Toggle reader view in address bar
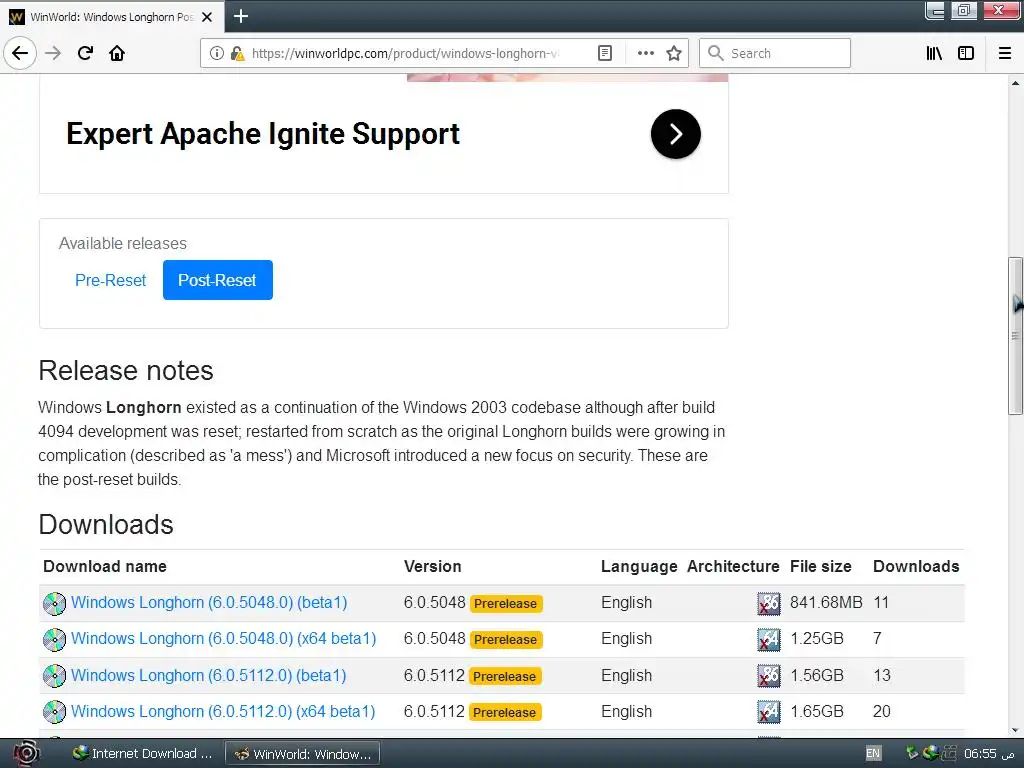Screen dimensions: 1024x768 605,53
